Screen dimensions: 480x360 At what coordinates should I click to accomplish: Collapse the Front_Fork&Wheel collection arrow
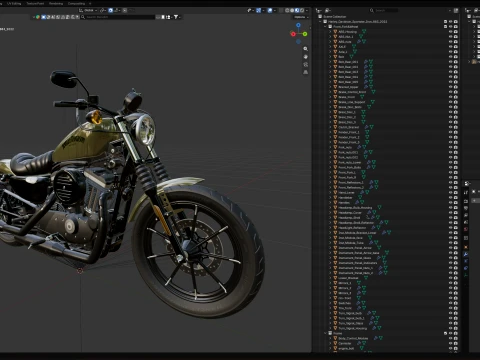click(x=325, y=26)
